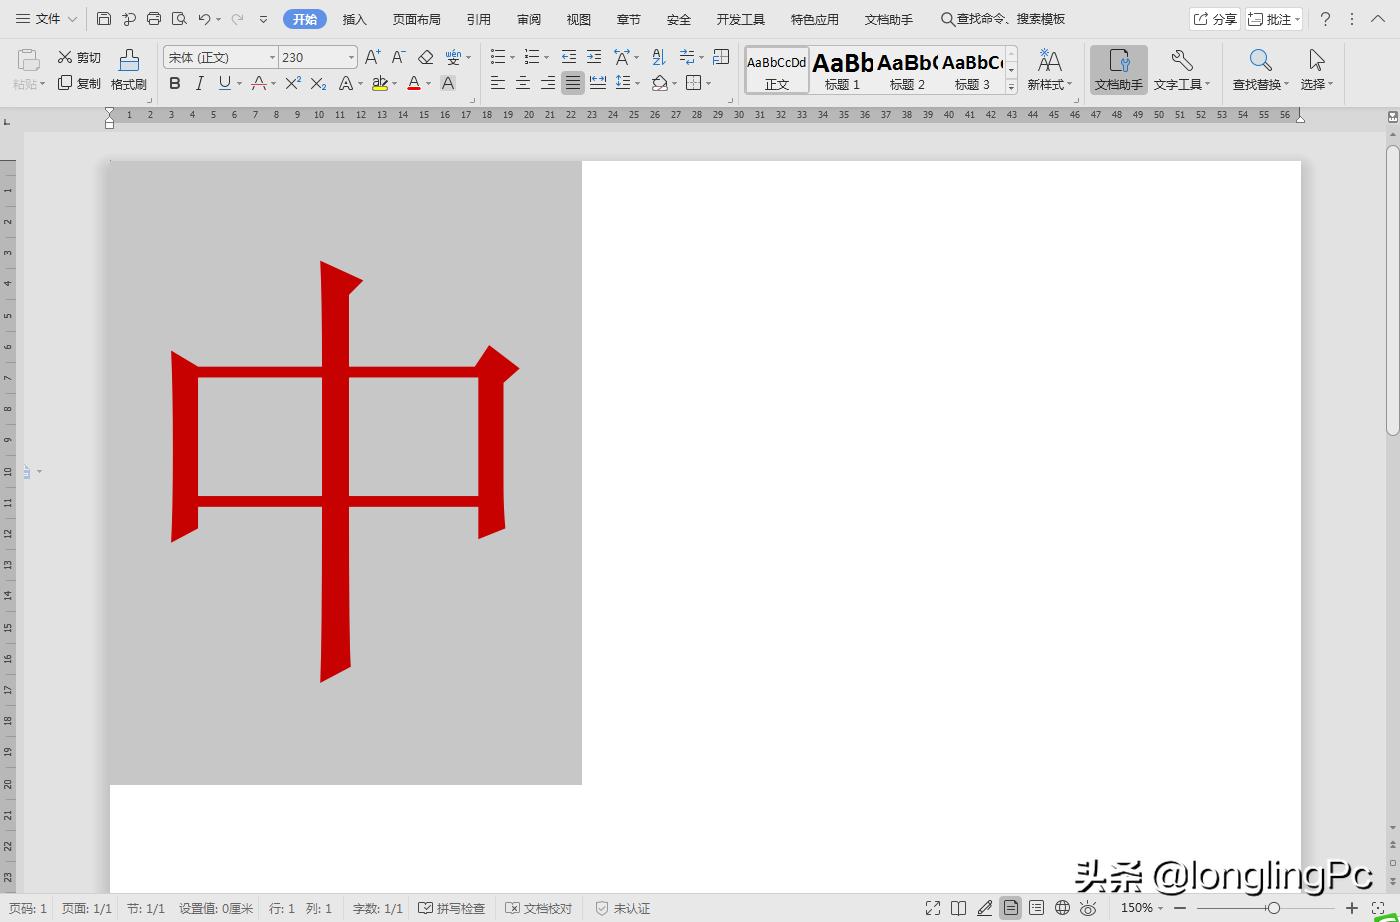Open the zoom level 150% dropdown

pos(1142,908)
